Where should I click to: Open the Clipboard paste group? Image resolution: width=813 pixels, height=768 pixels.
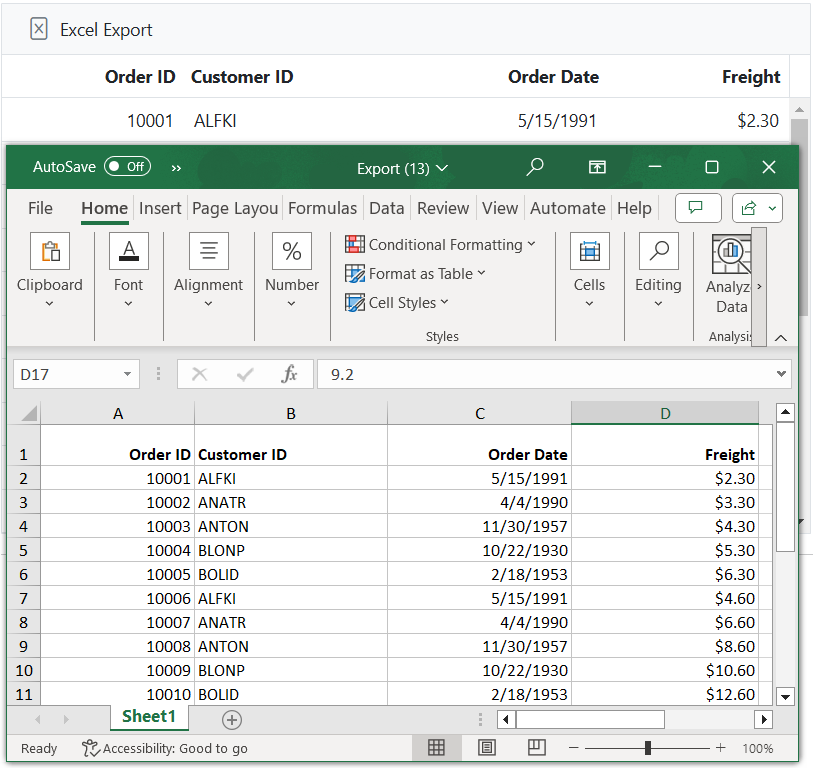pyautogui.click(x=50, y=251)
